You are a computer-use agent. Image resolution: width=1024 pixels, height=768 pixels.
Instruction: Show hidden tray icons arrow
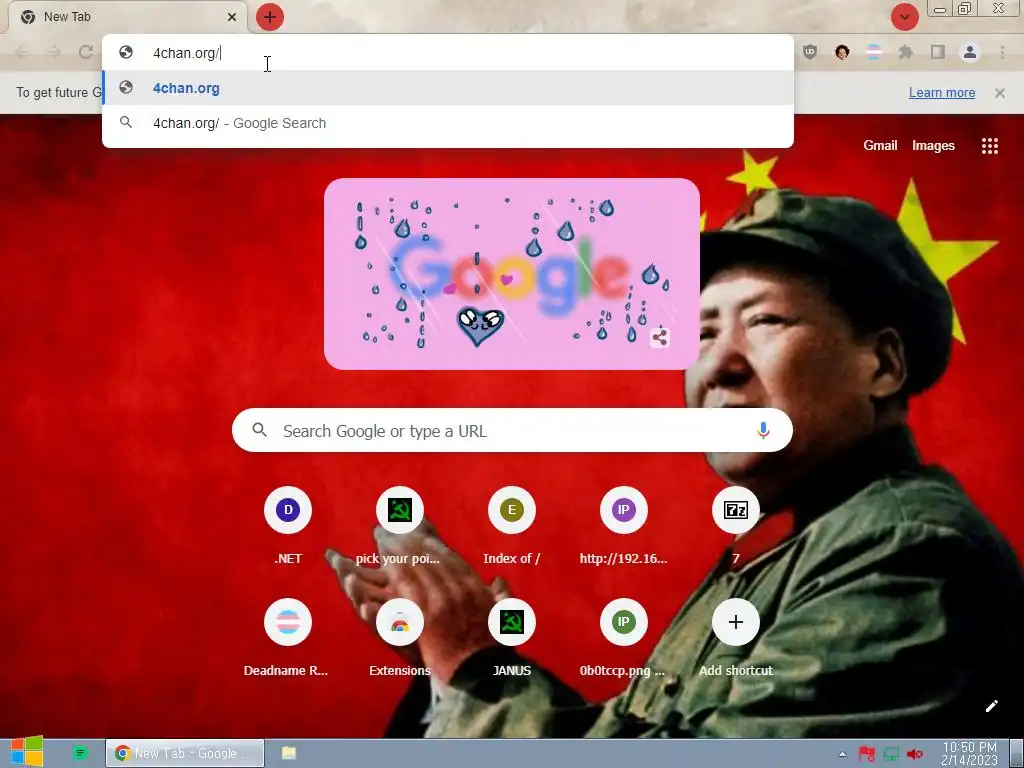pyautogui.click(x=842, y=754)
